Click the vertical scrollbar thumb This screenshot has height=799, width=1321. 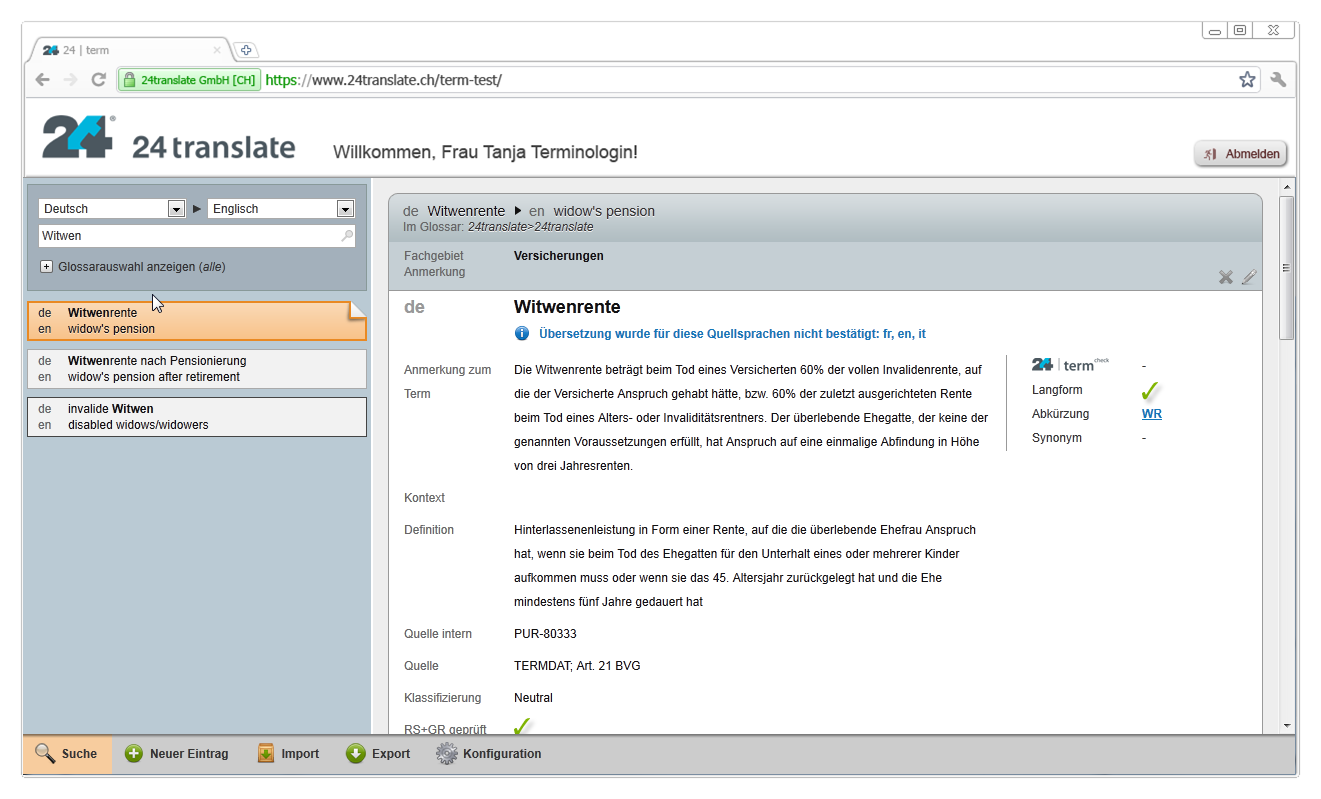coord(1287,268)
